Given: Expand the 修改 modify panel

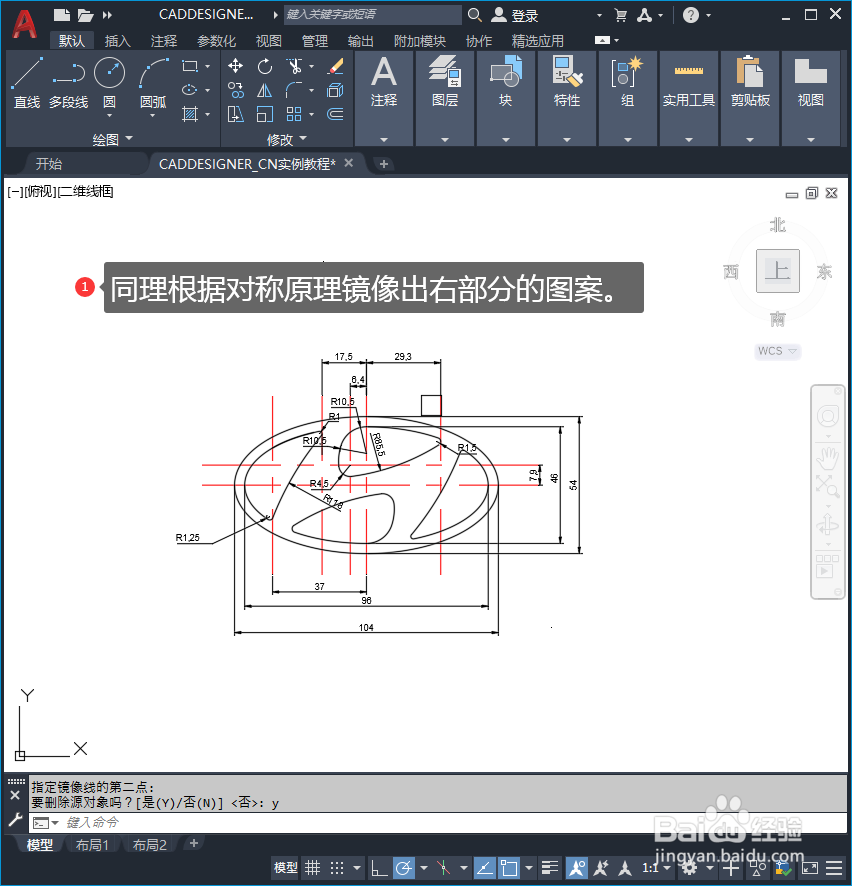Looking at the screenshot, I should (286, 138).
